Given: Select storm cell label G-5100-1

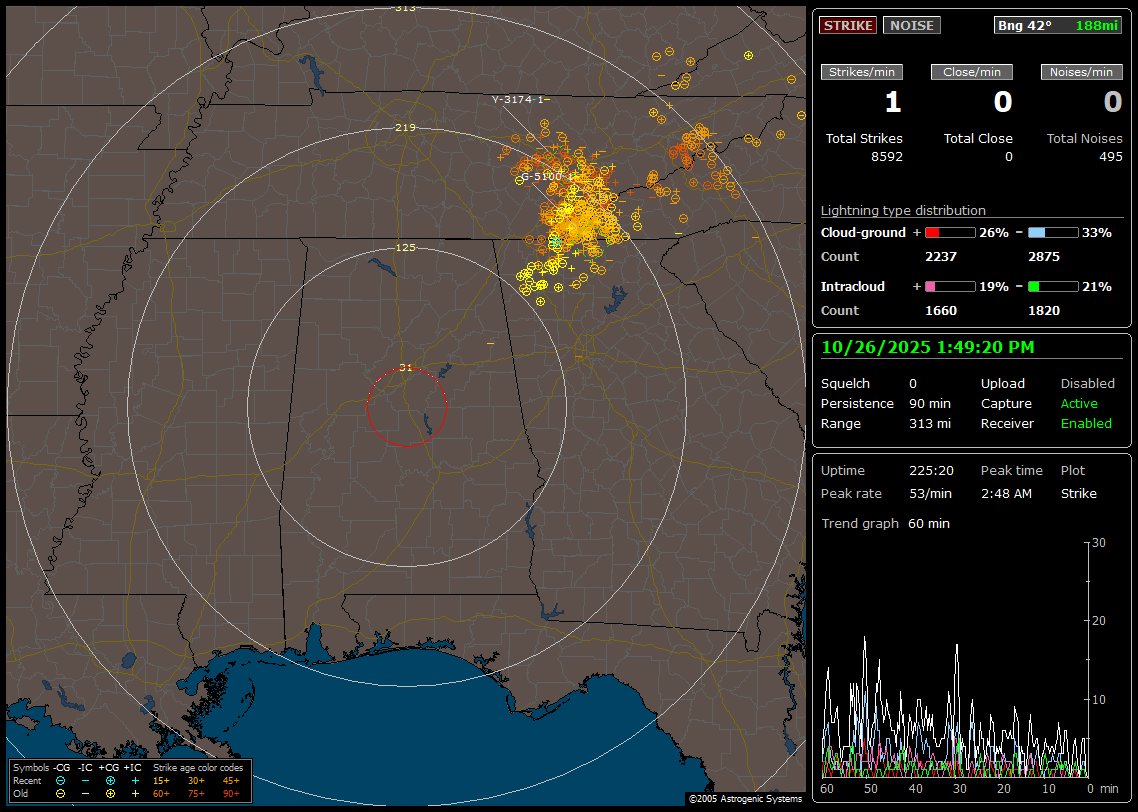Looking at the screenshot, I should 545,176.
